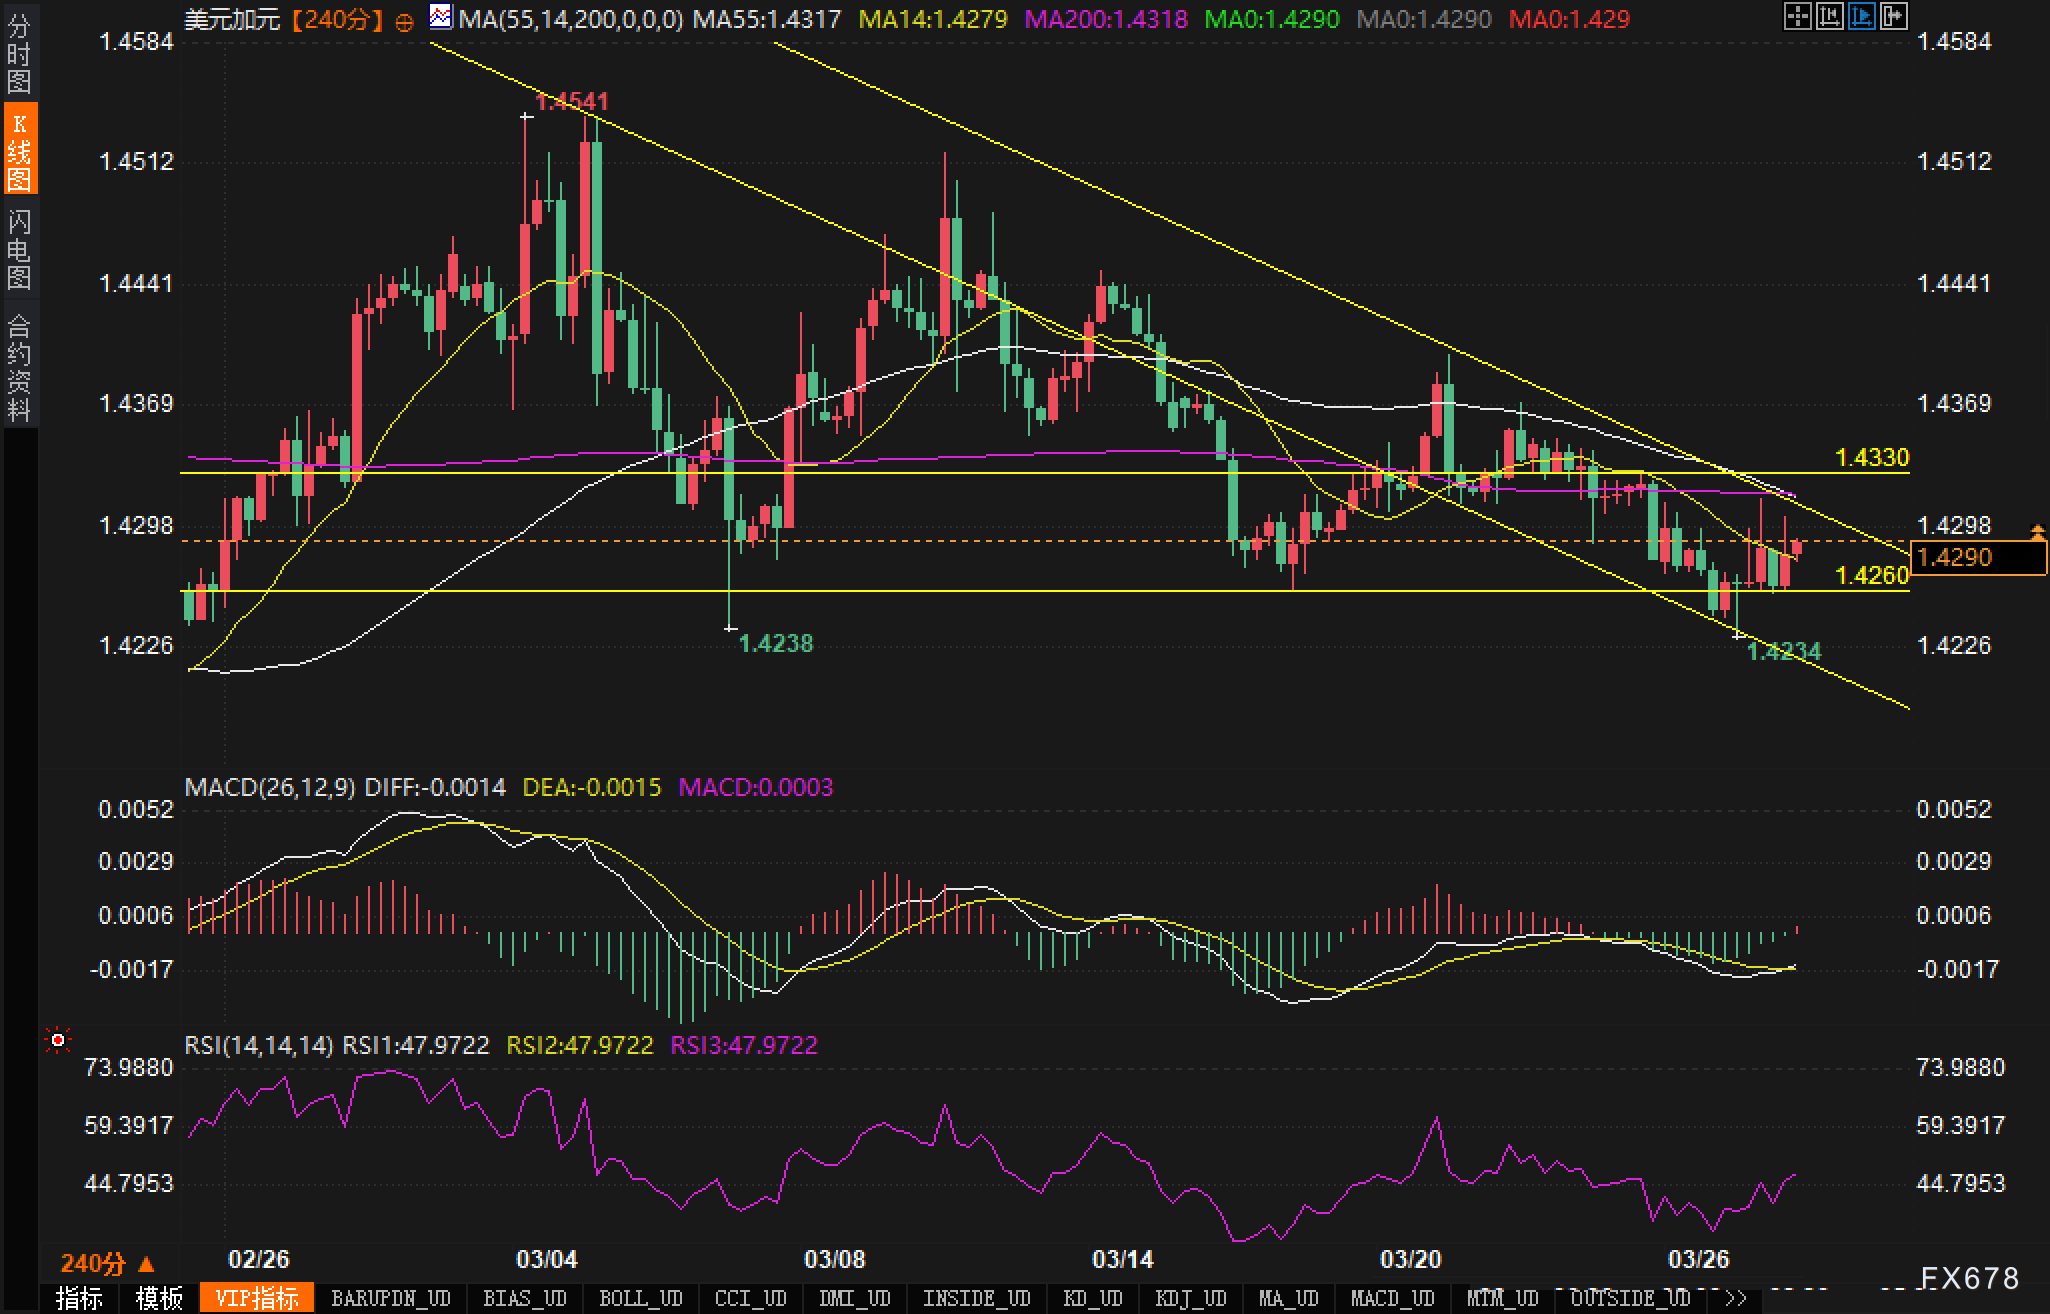Image resolution: width=2050 pixels, height=1314 pixels.
Task: Click the MA indicator icon beside MA(55,14,200)
Action: [x=440, y=16]
